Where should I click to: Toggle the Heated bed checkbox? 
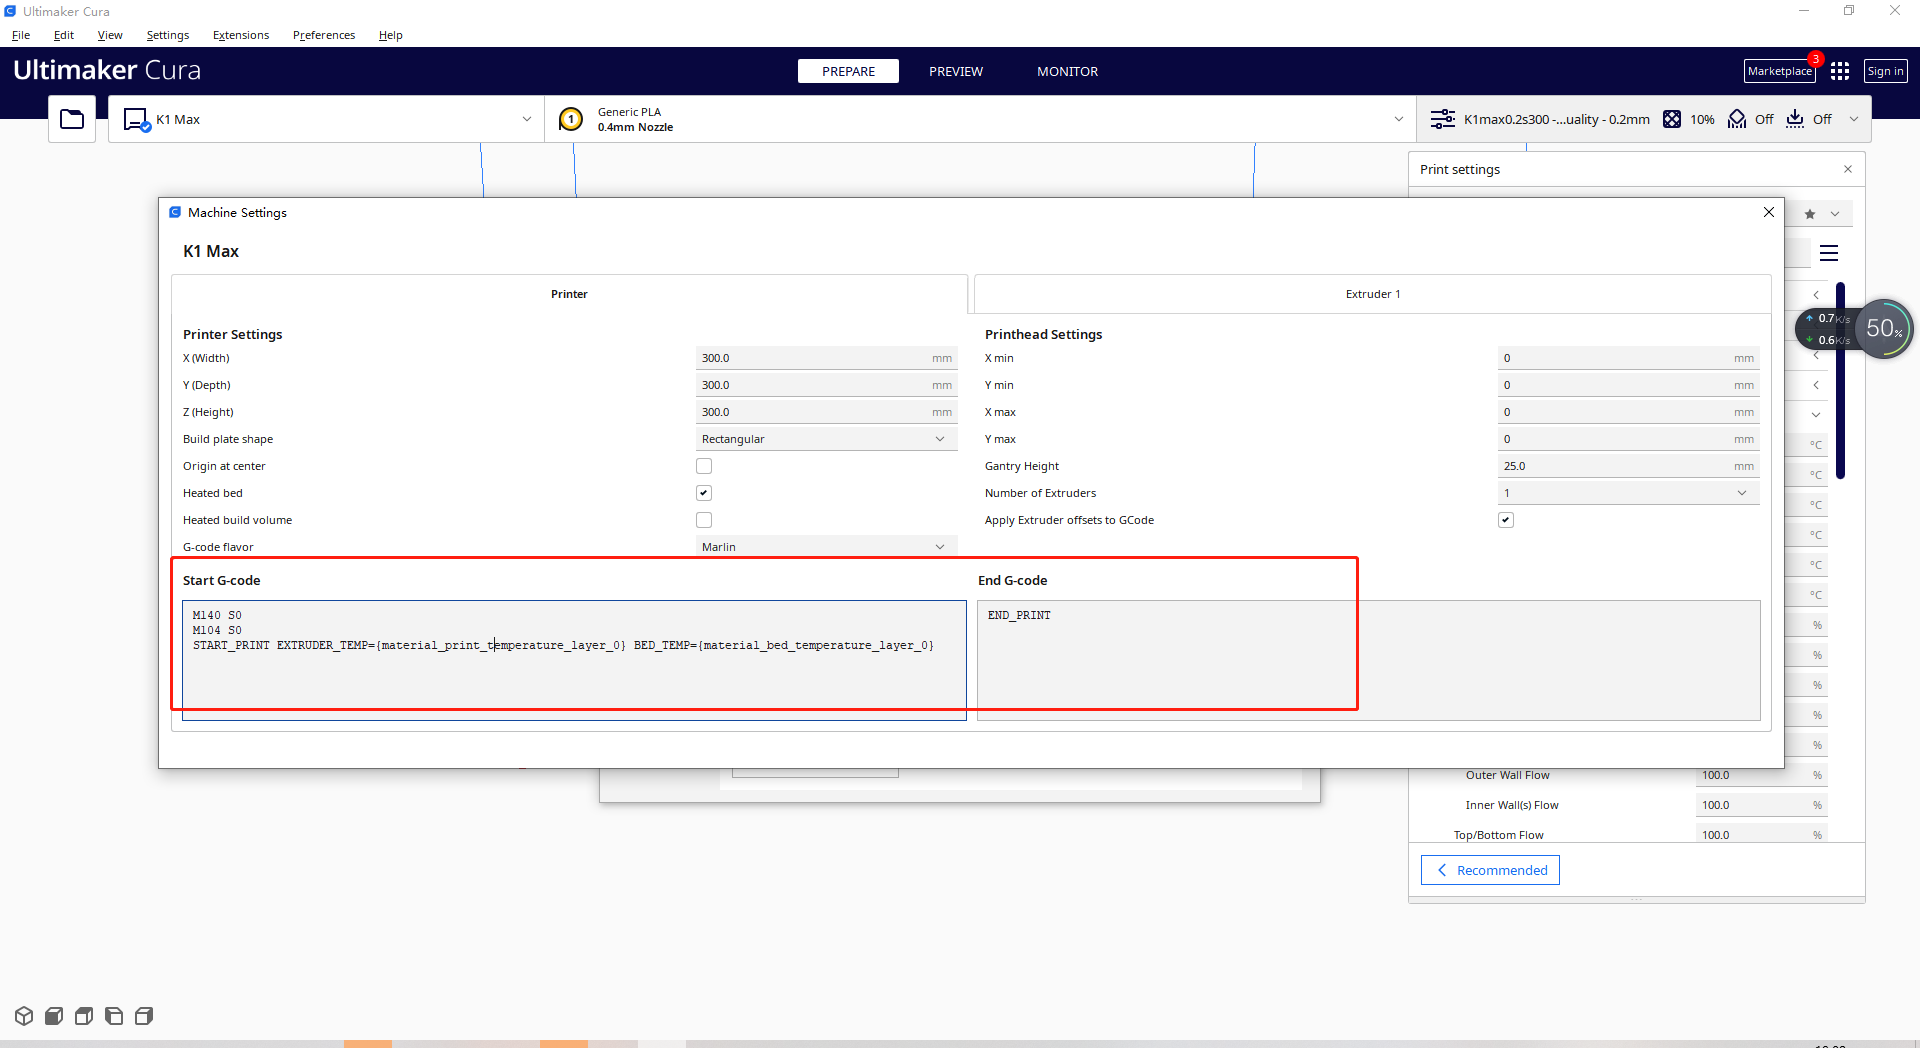click(x=704, y=493)
